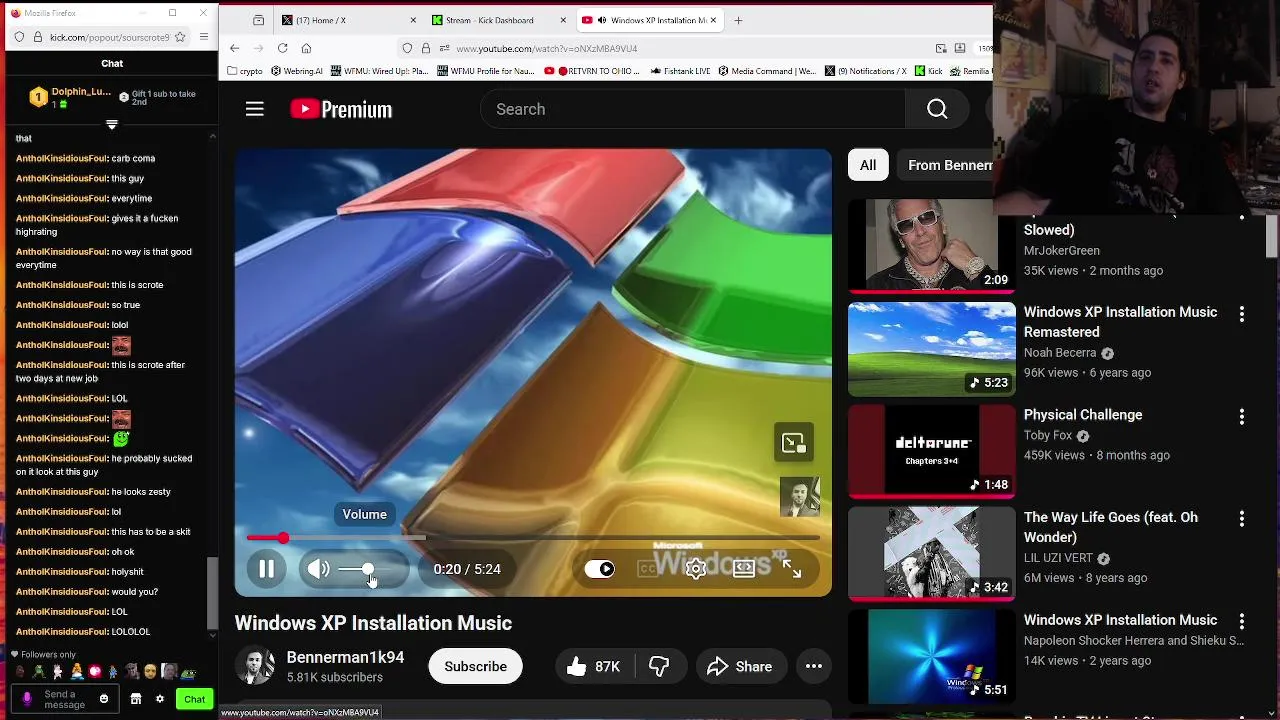Open a new browser tab
Viewport: 1280px width, 720px height.
coord(738,20)
